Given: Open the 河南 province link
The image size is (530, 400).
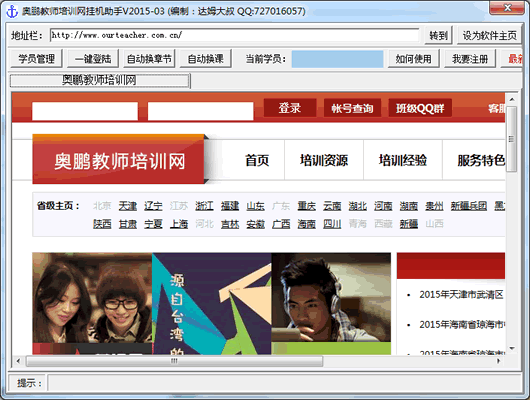Looking at the screenshot, I should click(383, 206).
